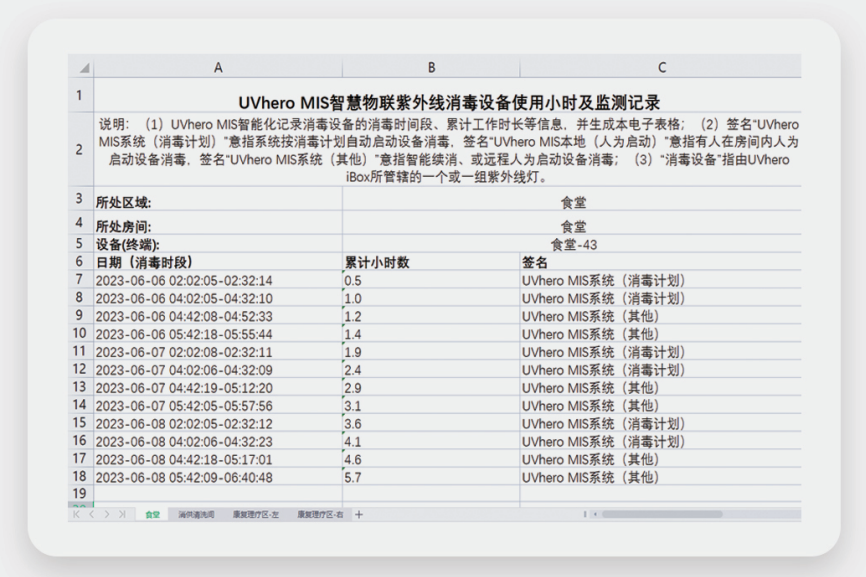The height and width of the screenshot is (577, 866).
Task: Select cumulative hours cell '4.6'
Action: pyautogui.click(x=431, y=459)
